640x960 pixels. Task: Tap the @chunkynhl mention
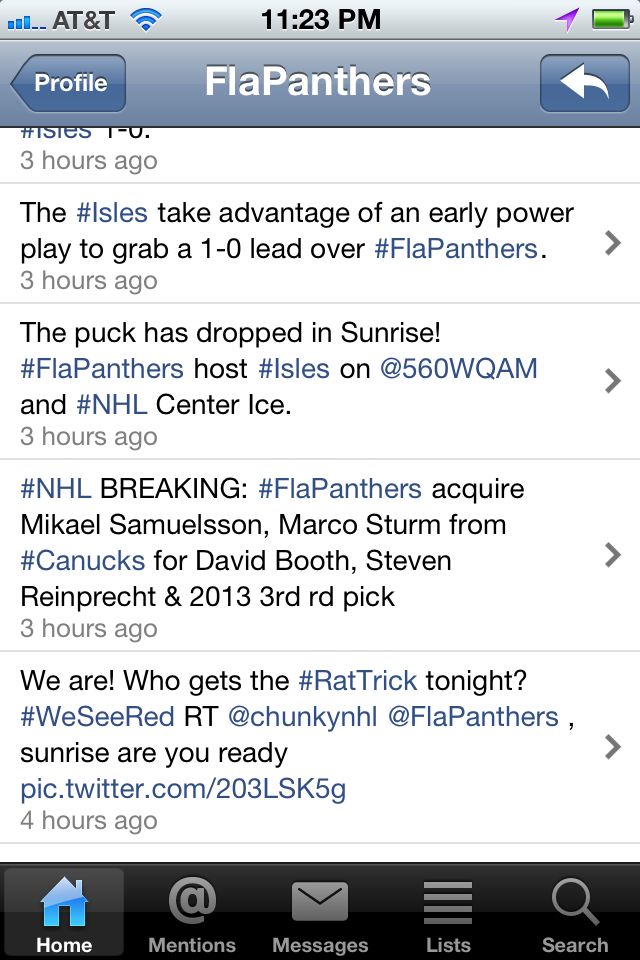coord(294,717)
